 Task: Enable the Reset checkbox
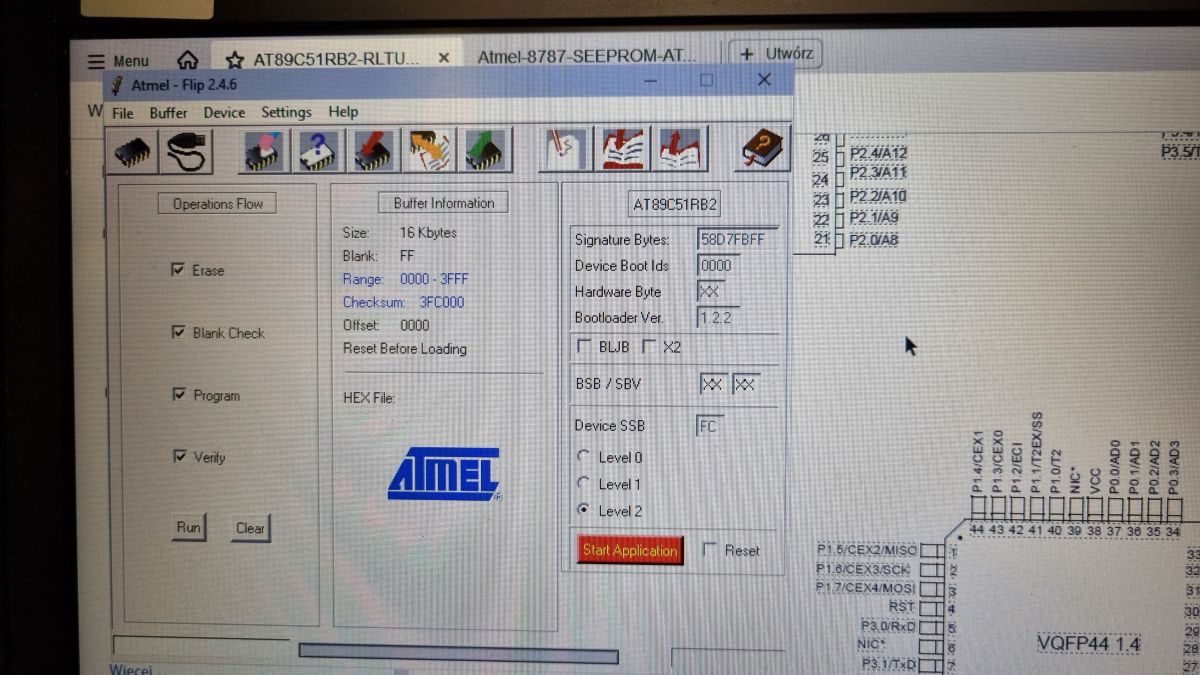(x=710, y=549)
